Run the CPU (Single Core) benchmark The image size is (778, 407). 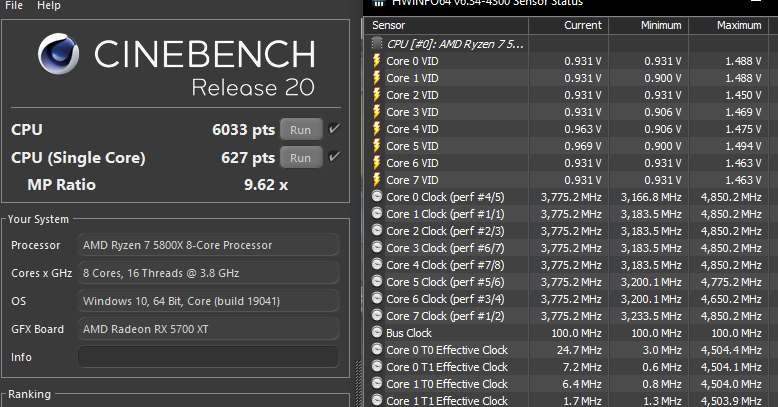pos(301,157)
